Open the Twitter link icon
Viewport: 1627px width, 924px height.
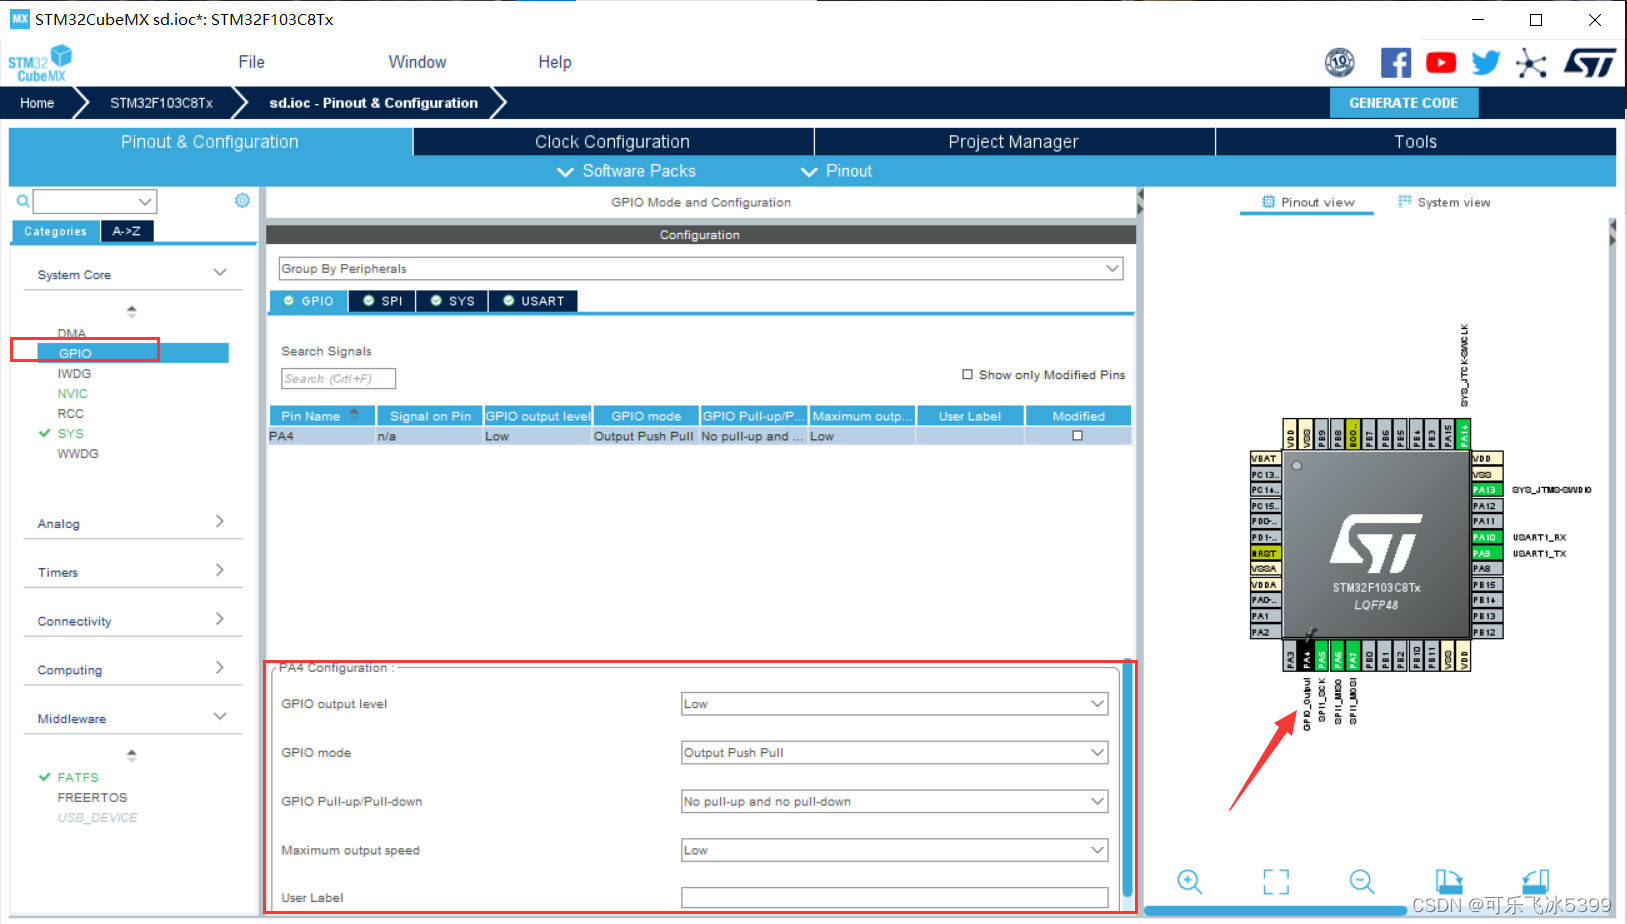[x=1486, y=63]
